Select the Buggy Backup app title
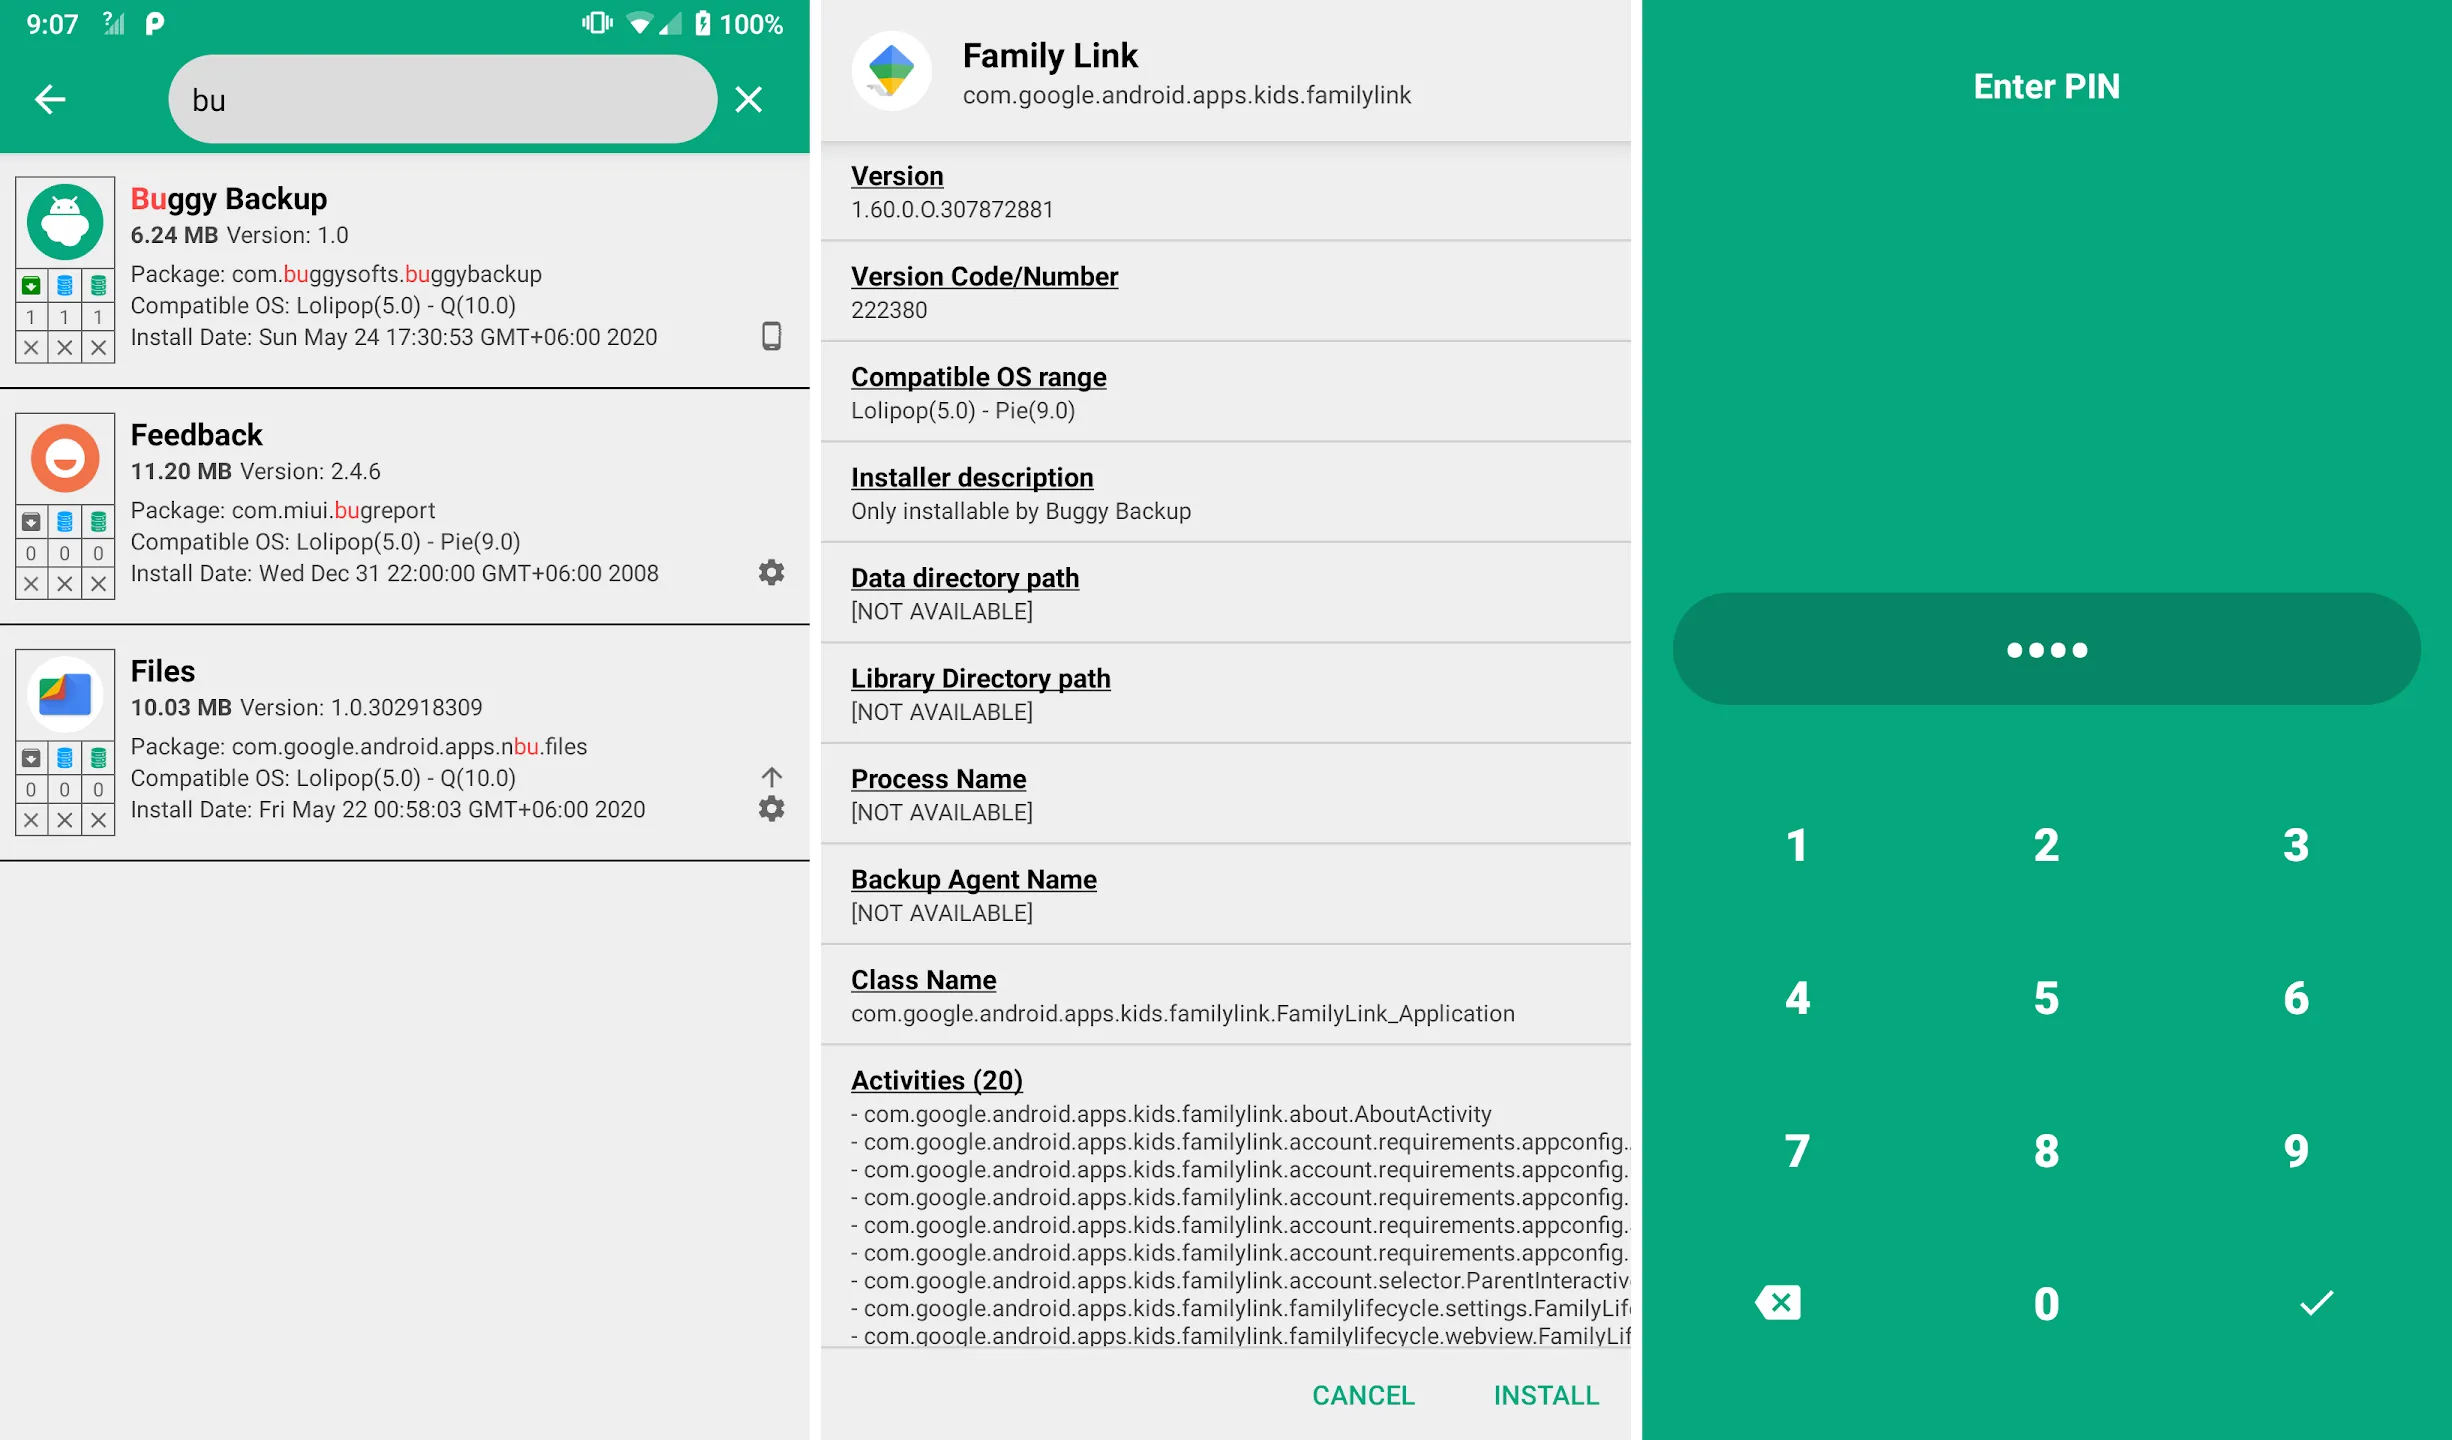2452x1440 pixels. pos(229,199)
